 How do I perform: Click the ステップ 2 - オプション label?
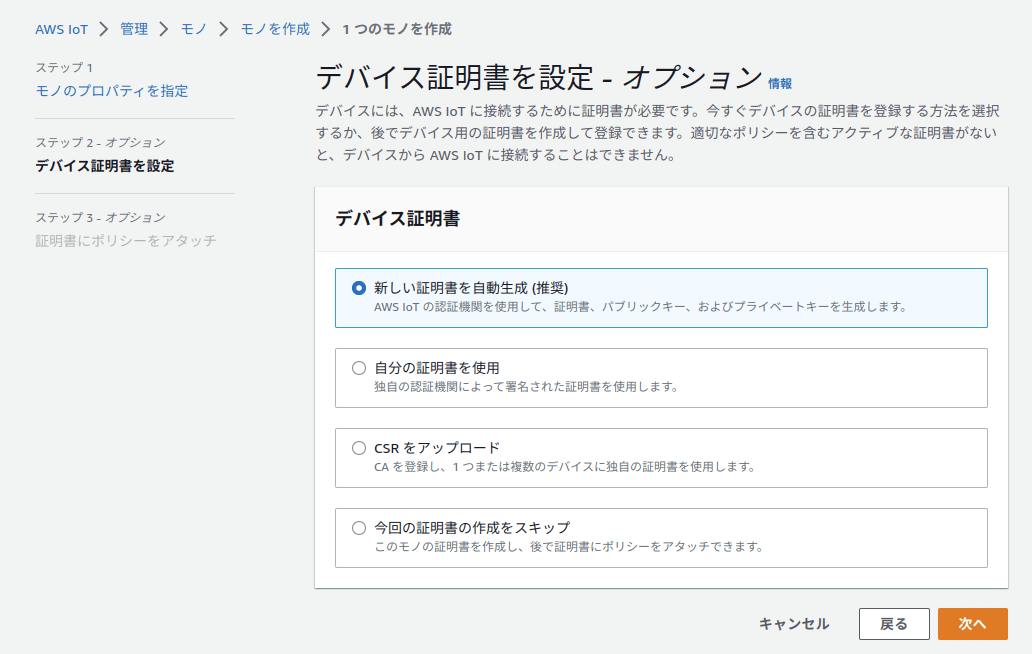101,143
